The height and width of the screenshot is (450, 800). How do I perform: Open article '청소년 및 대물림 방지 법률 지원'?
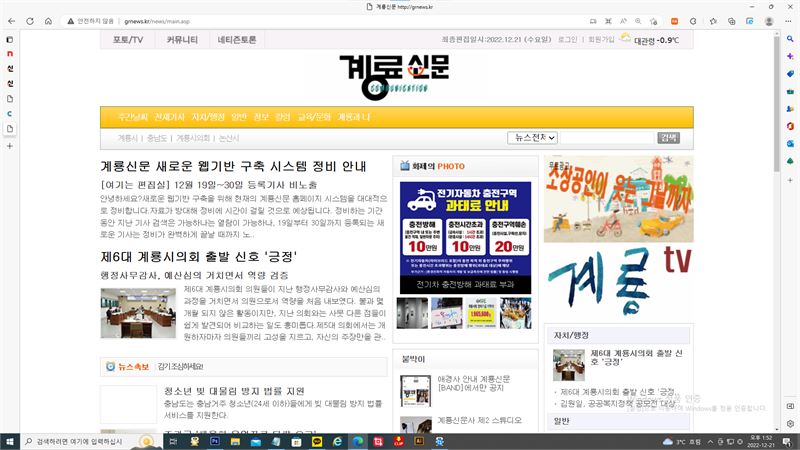[234, 391]
